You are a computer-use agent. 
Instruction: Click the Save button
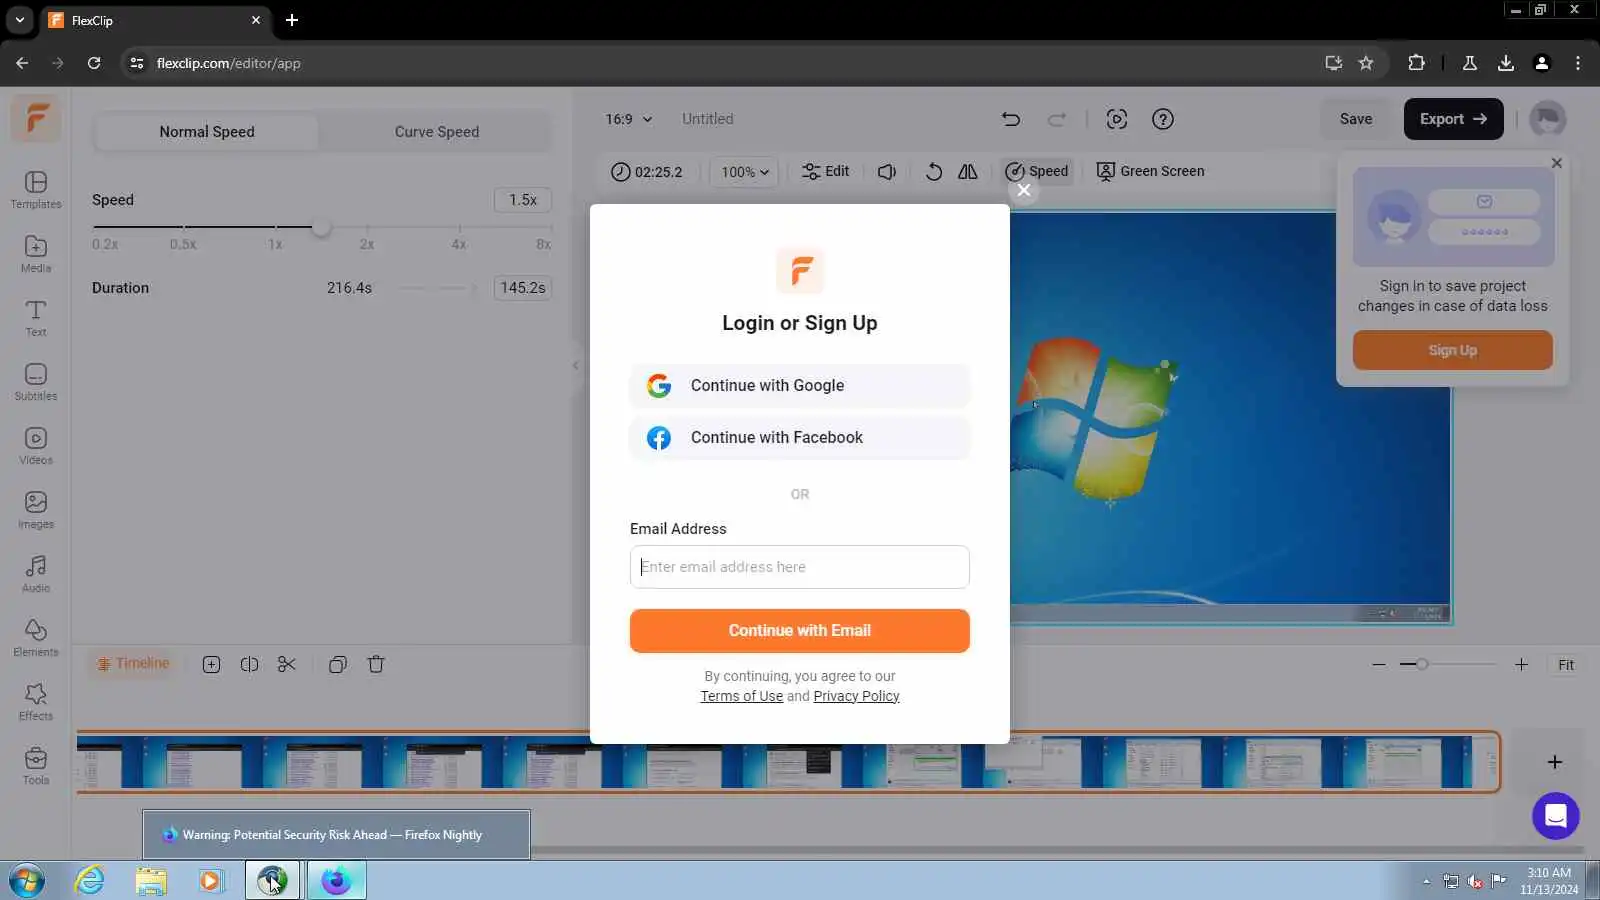tap(1356, 119)
